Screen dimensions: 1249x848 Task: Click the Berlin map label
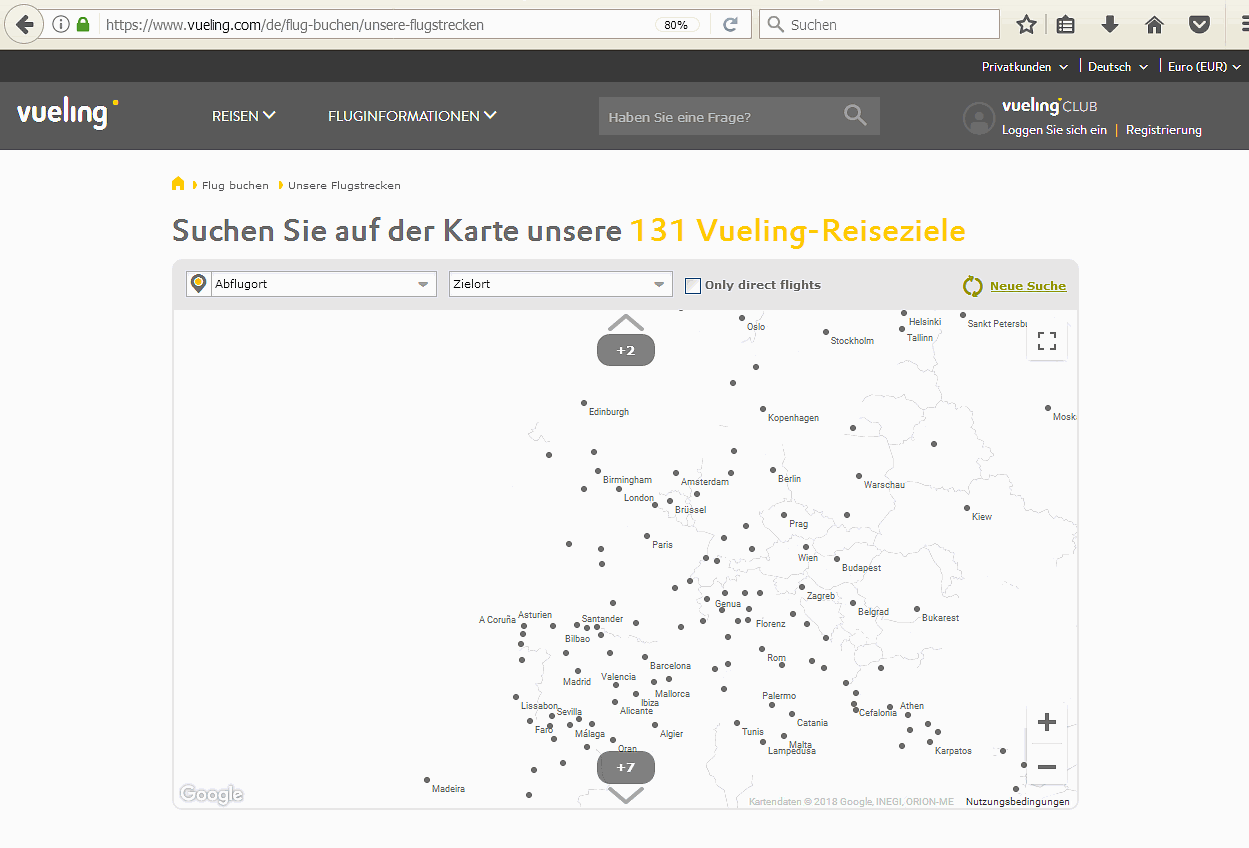[789, 479]
